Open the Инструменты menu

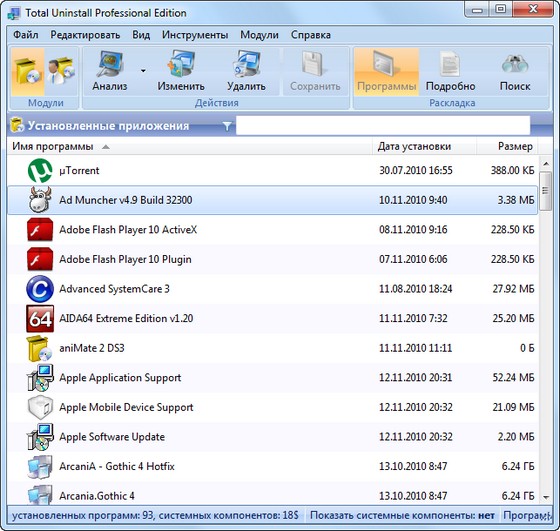(195, 35)
